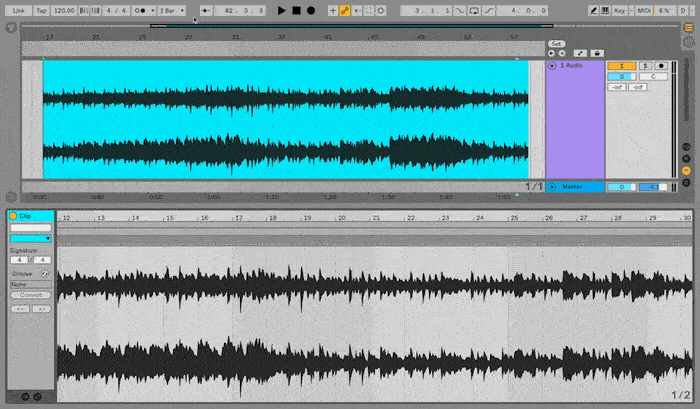The image size is (700, 409).
Task: Toggle the computer MIDI keyboard icon
Action: pyautogui.click(x=605, y=10)
